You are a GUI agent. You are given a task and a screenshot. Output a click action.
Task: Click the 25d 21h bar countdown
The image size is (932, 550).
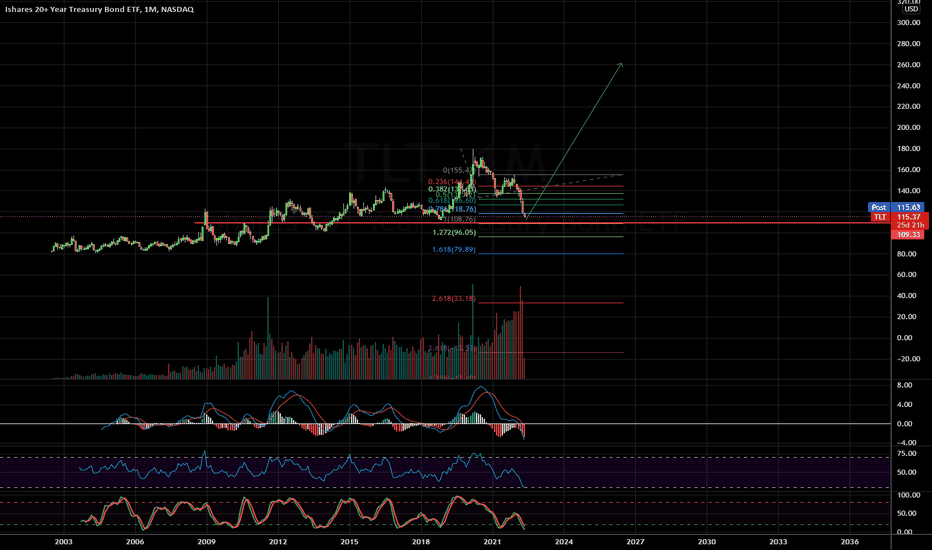[x=910, y=226]
